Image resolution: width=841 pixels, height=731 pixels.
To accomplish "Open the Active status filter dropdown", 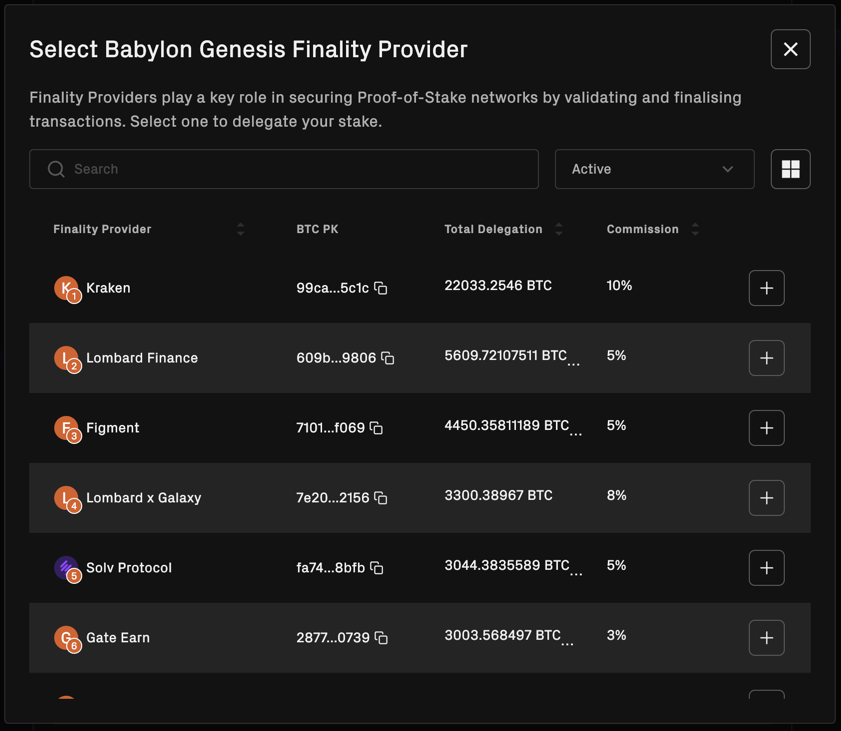I will pos(654,169).
